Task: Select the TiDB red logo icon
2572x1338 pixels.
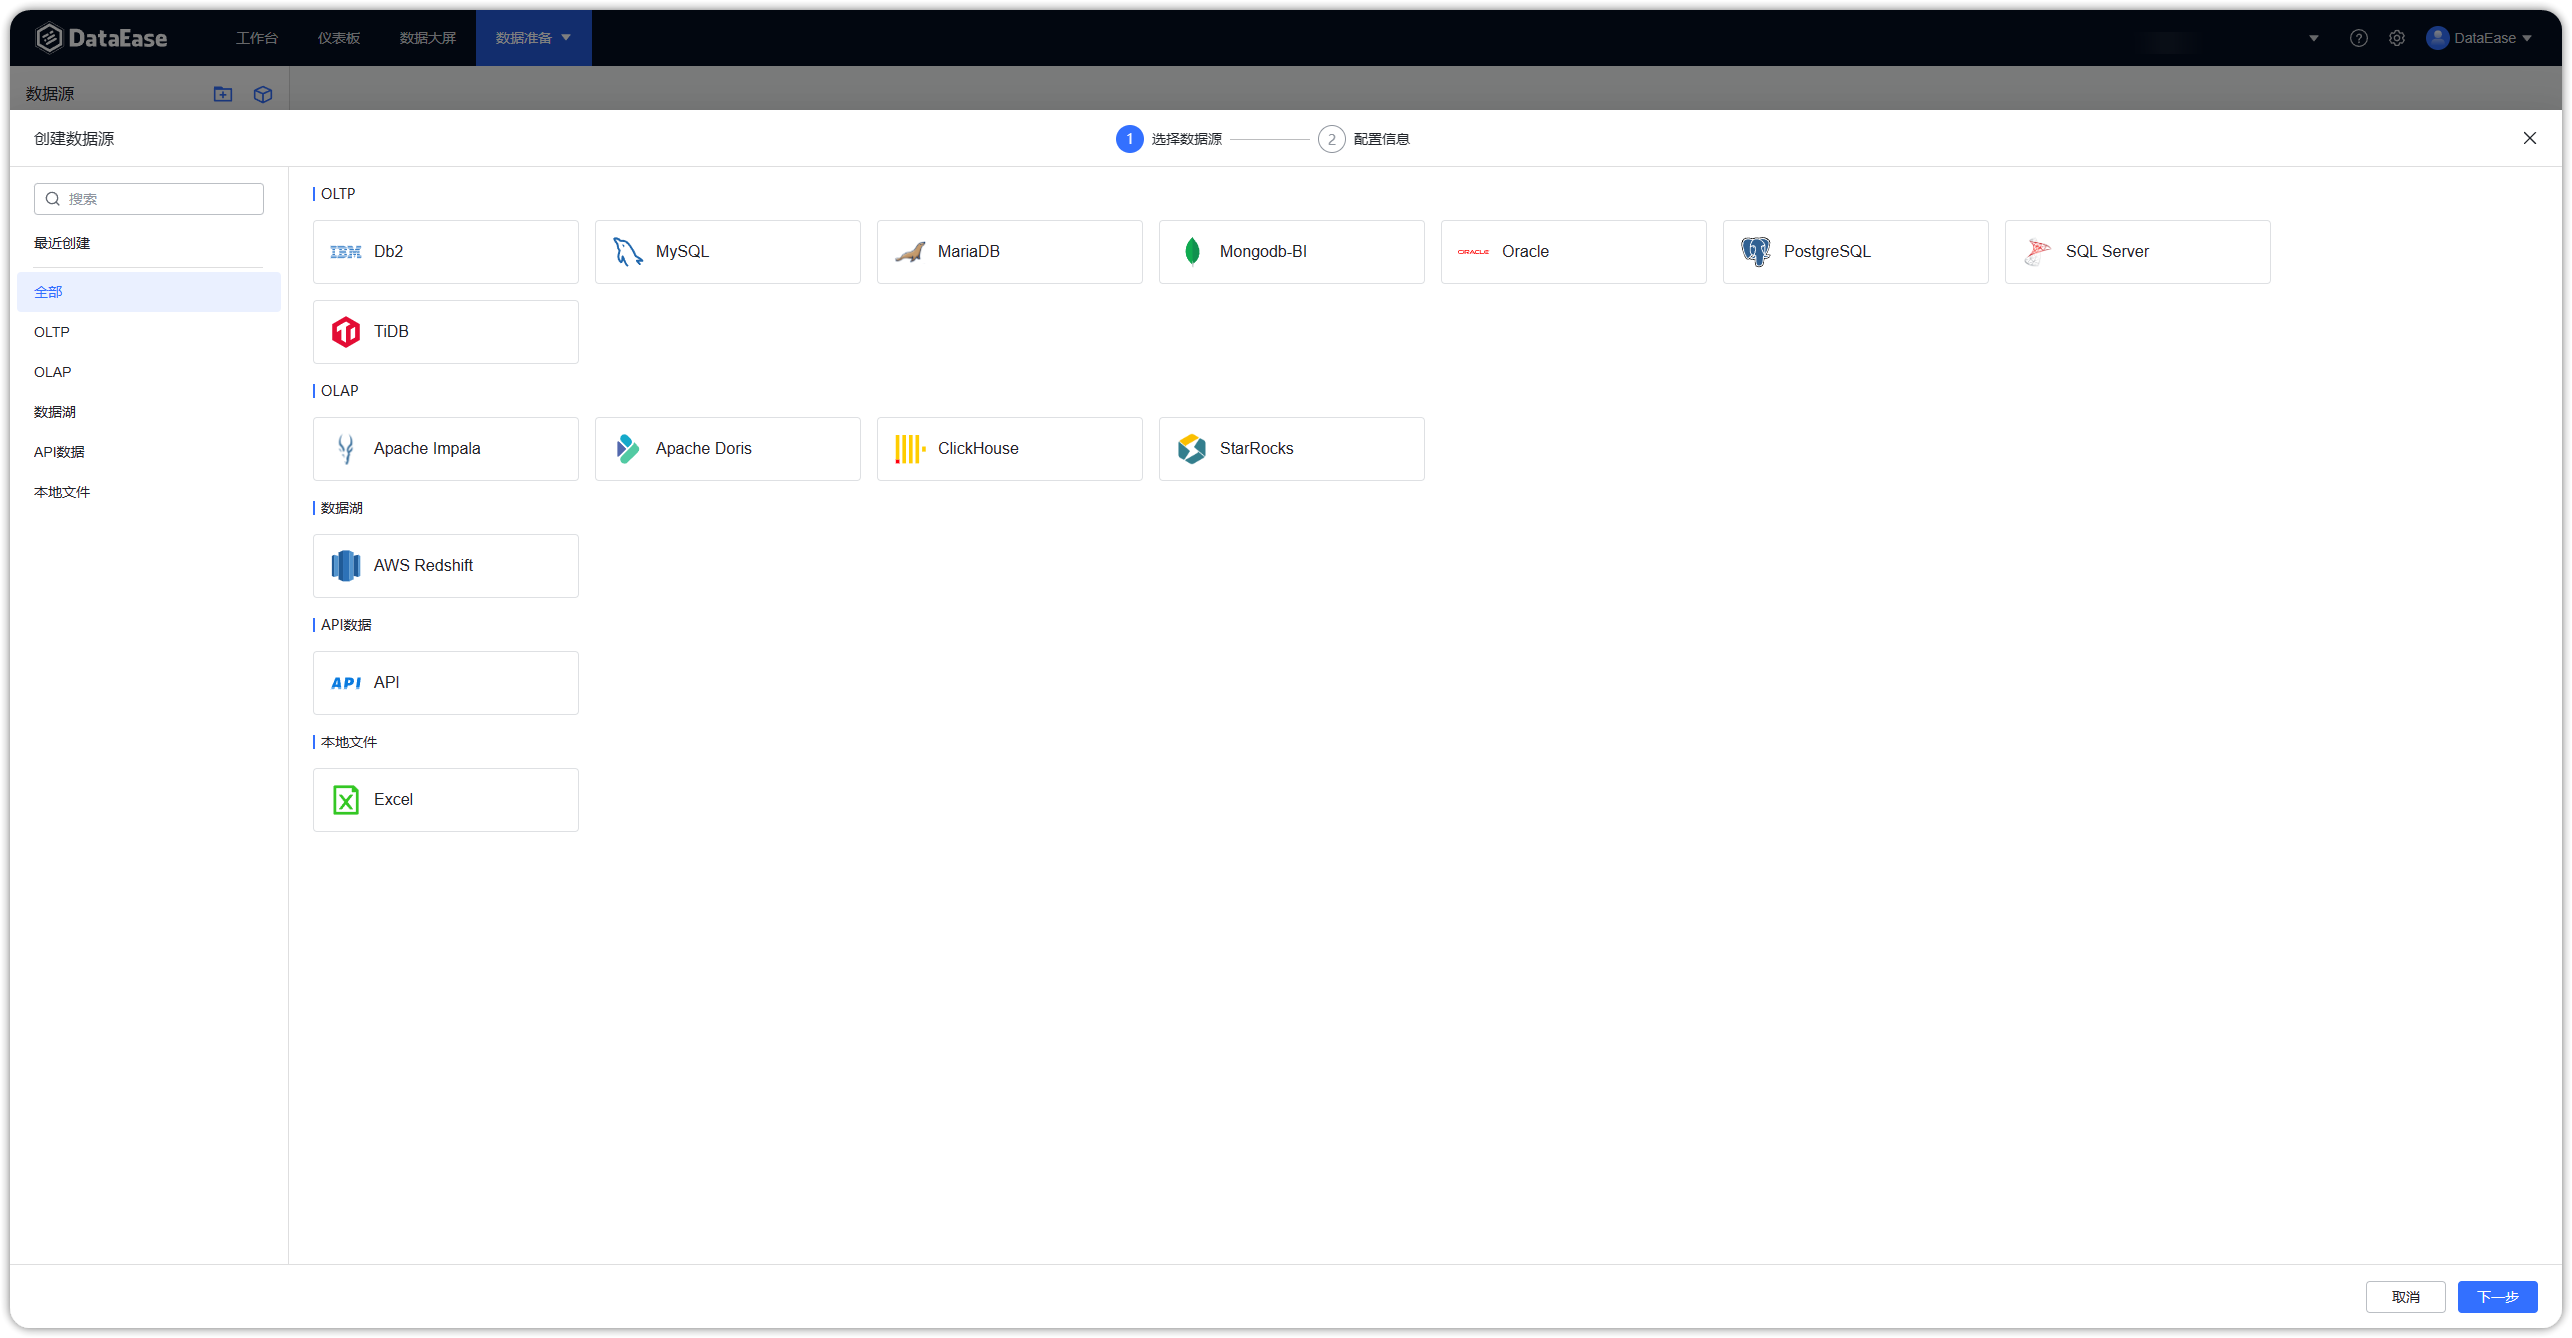Action: click(x=346, y=332)
